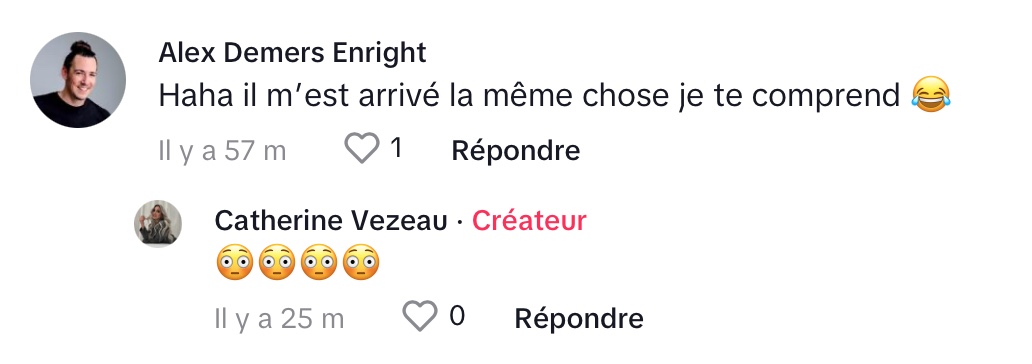Reply to Alex's comment via Répondre

click(515, 151)
